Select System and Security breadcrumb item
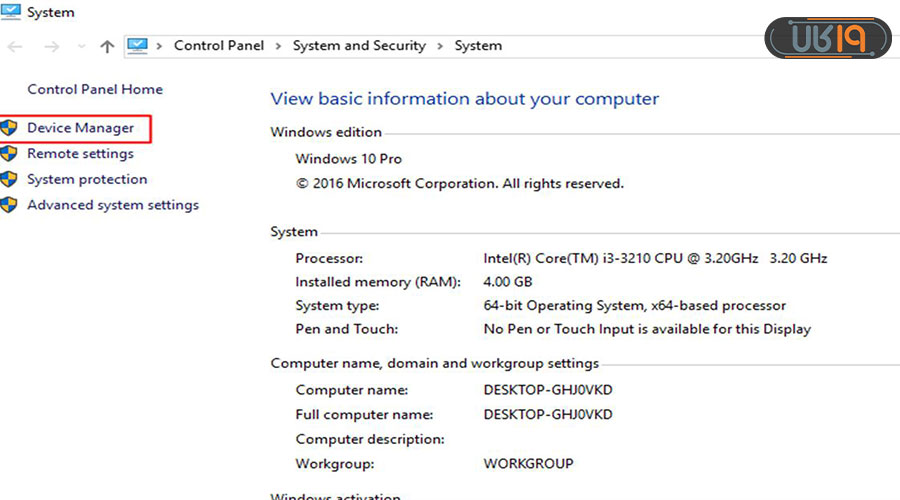 click(x=359, y=46)
